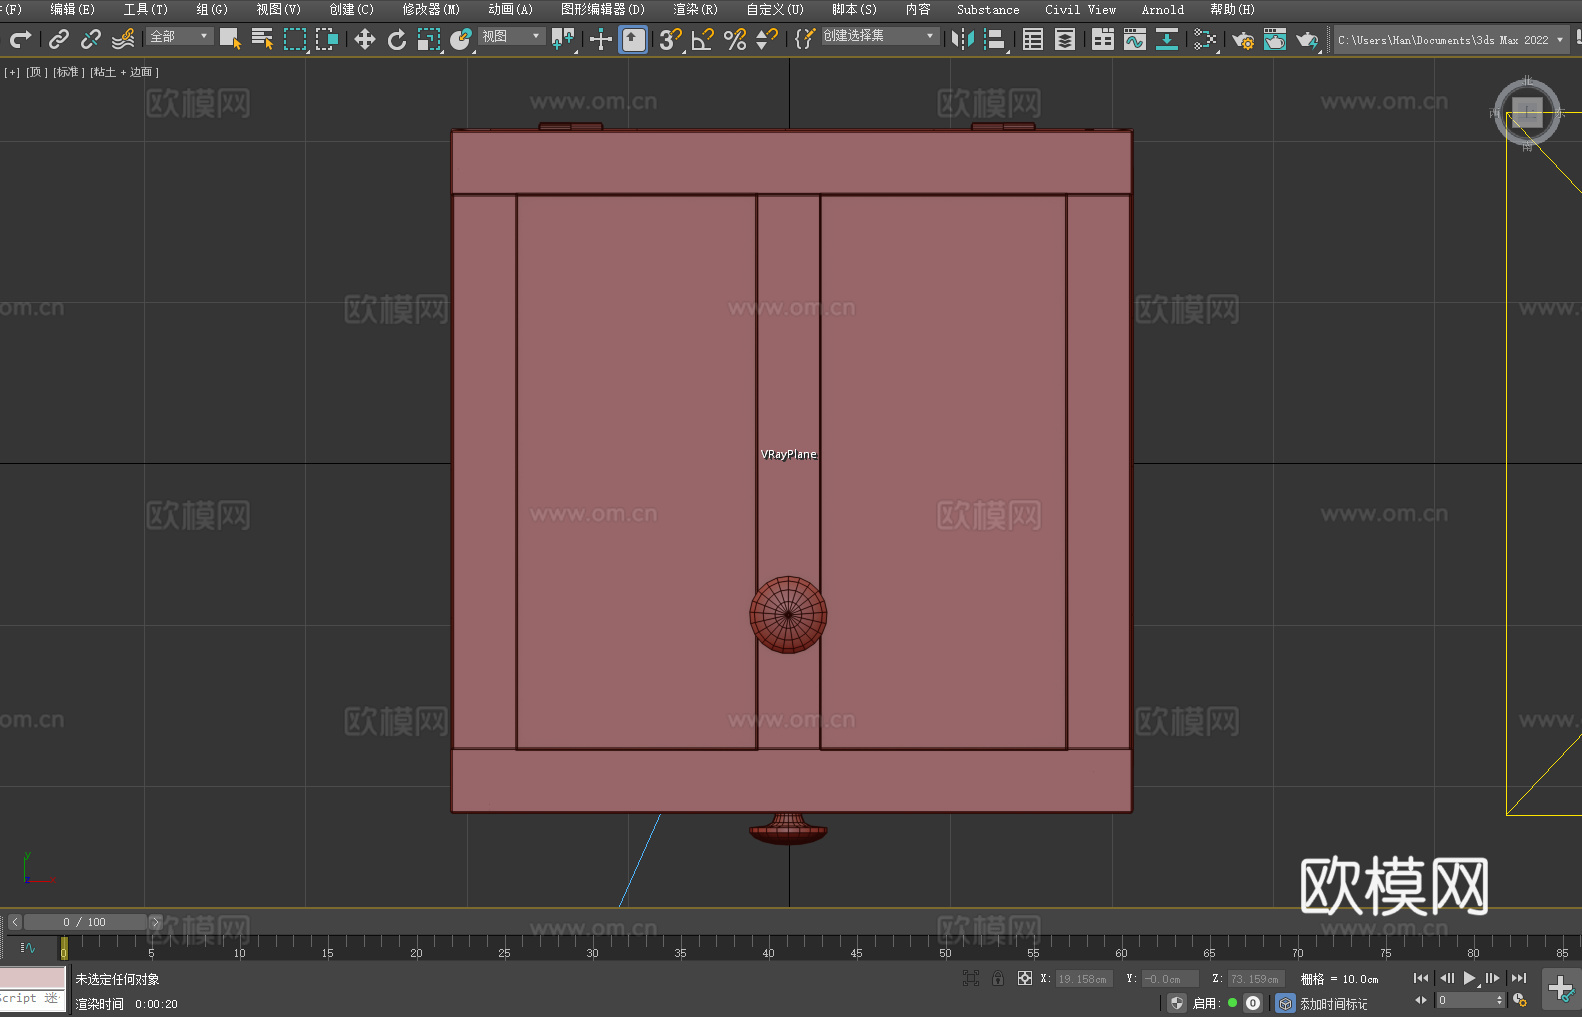This screenshot has height=1017, width=1582.
Task: Open Rendered Frame Window icon
Action: [1275, 39]
